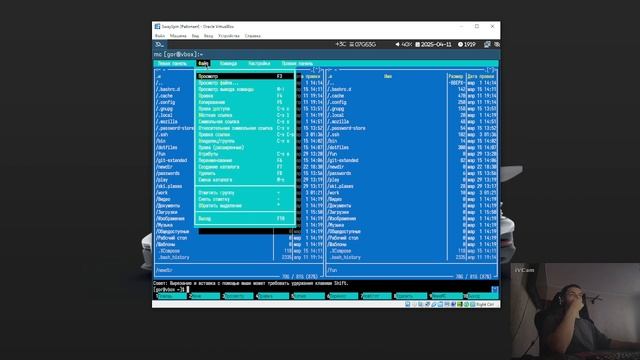Click the clock icon next to 19:19
640x360 pixels.
click(x=460, y=44)
